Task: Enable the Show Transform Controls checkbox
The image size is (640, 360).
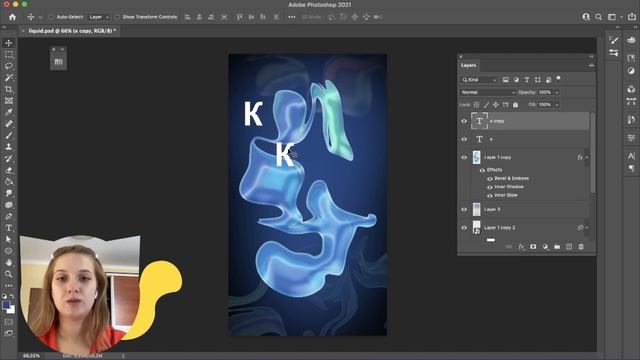Action: click(117, 17)
